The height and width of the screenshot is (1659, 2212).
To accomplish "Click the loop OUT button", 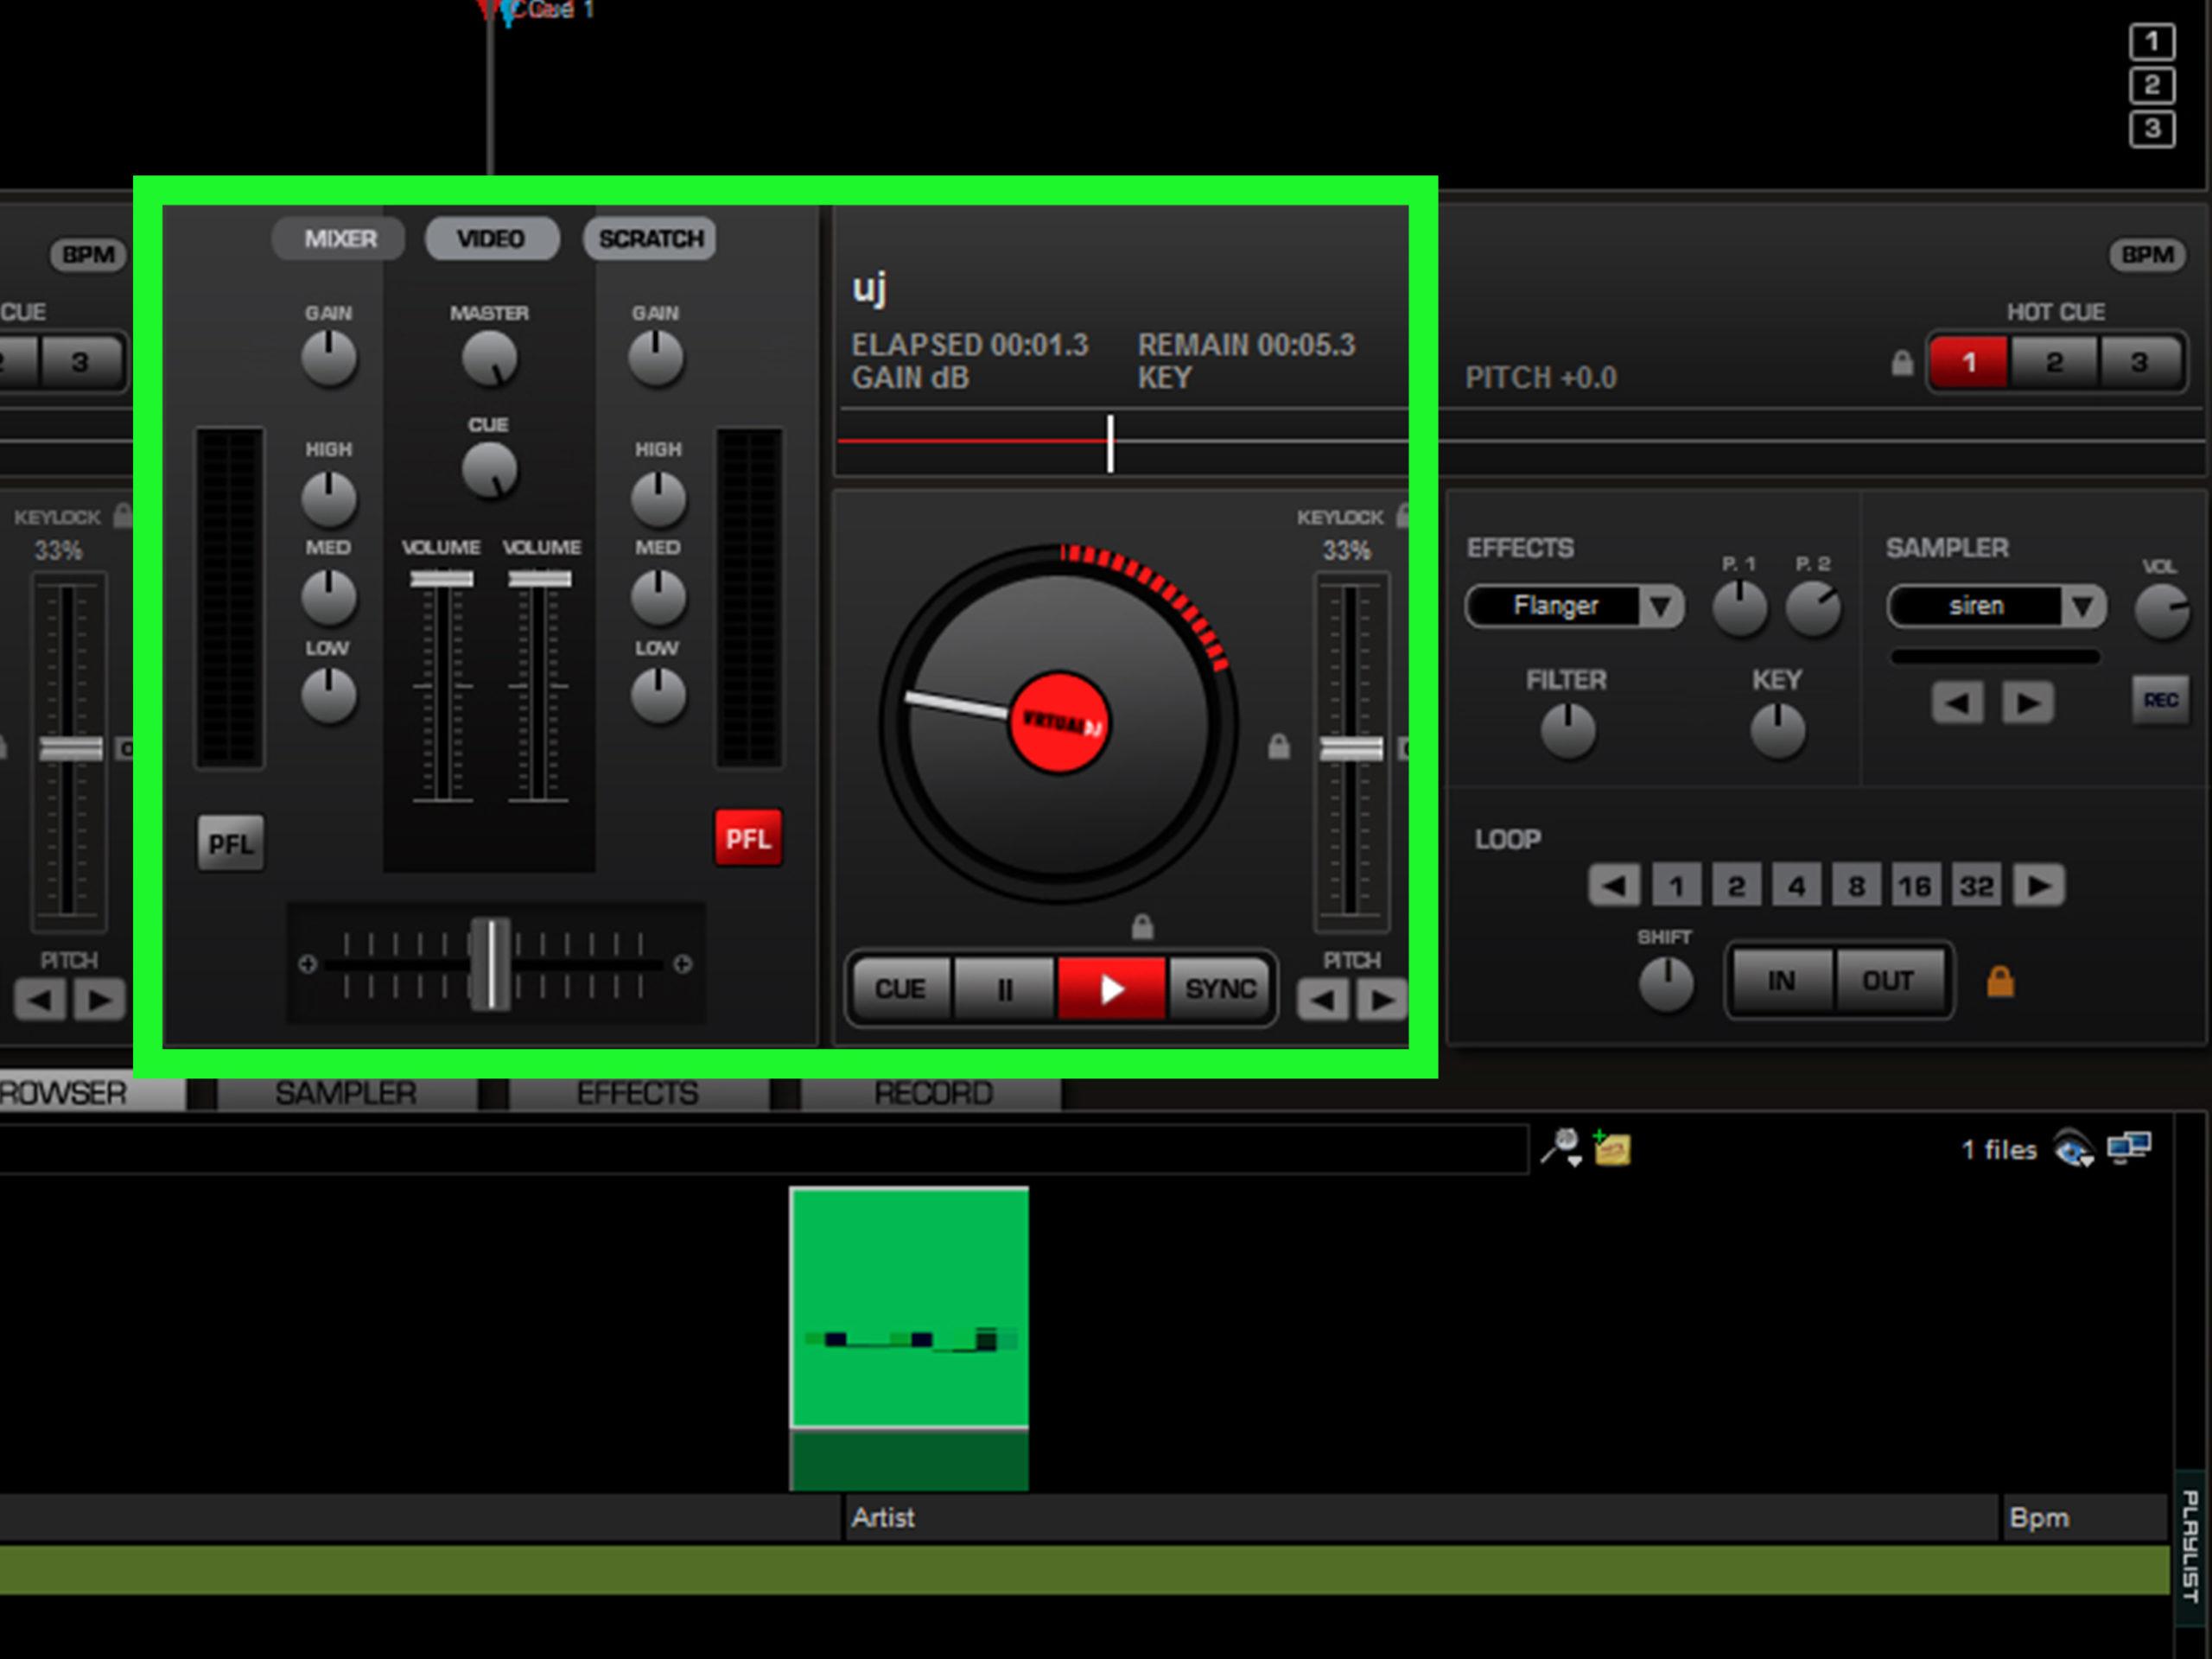I will [x=1888, y=980].
